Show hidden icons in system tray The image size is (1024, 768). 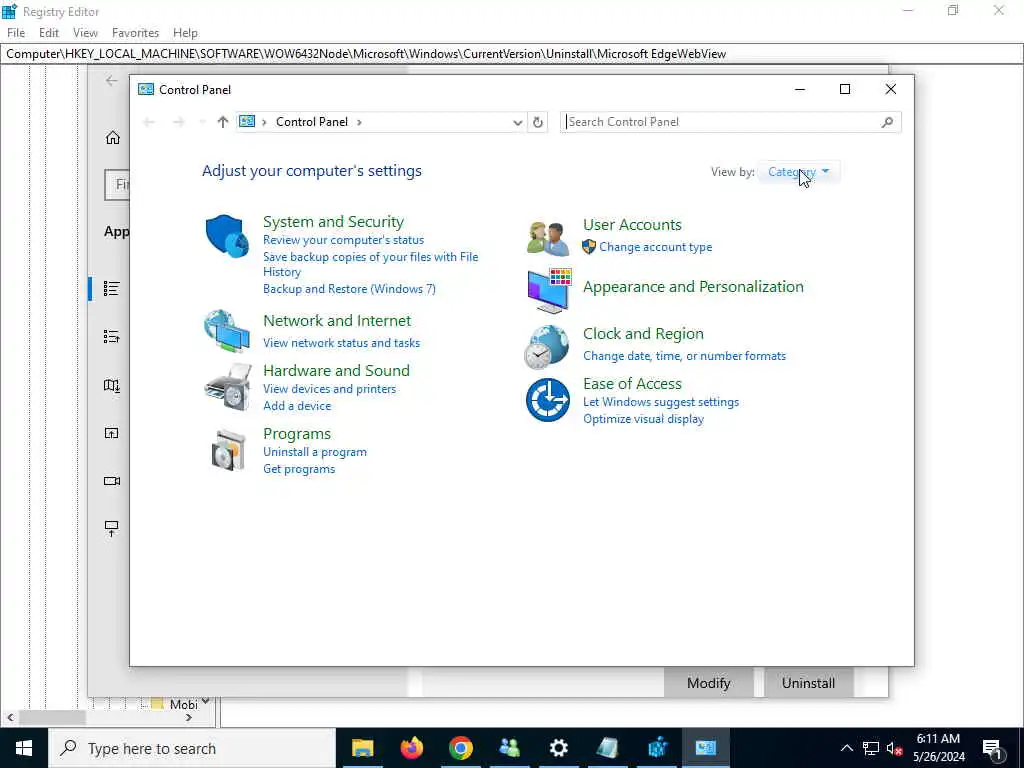coord(846,748)
